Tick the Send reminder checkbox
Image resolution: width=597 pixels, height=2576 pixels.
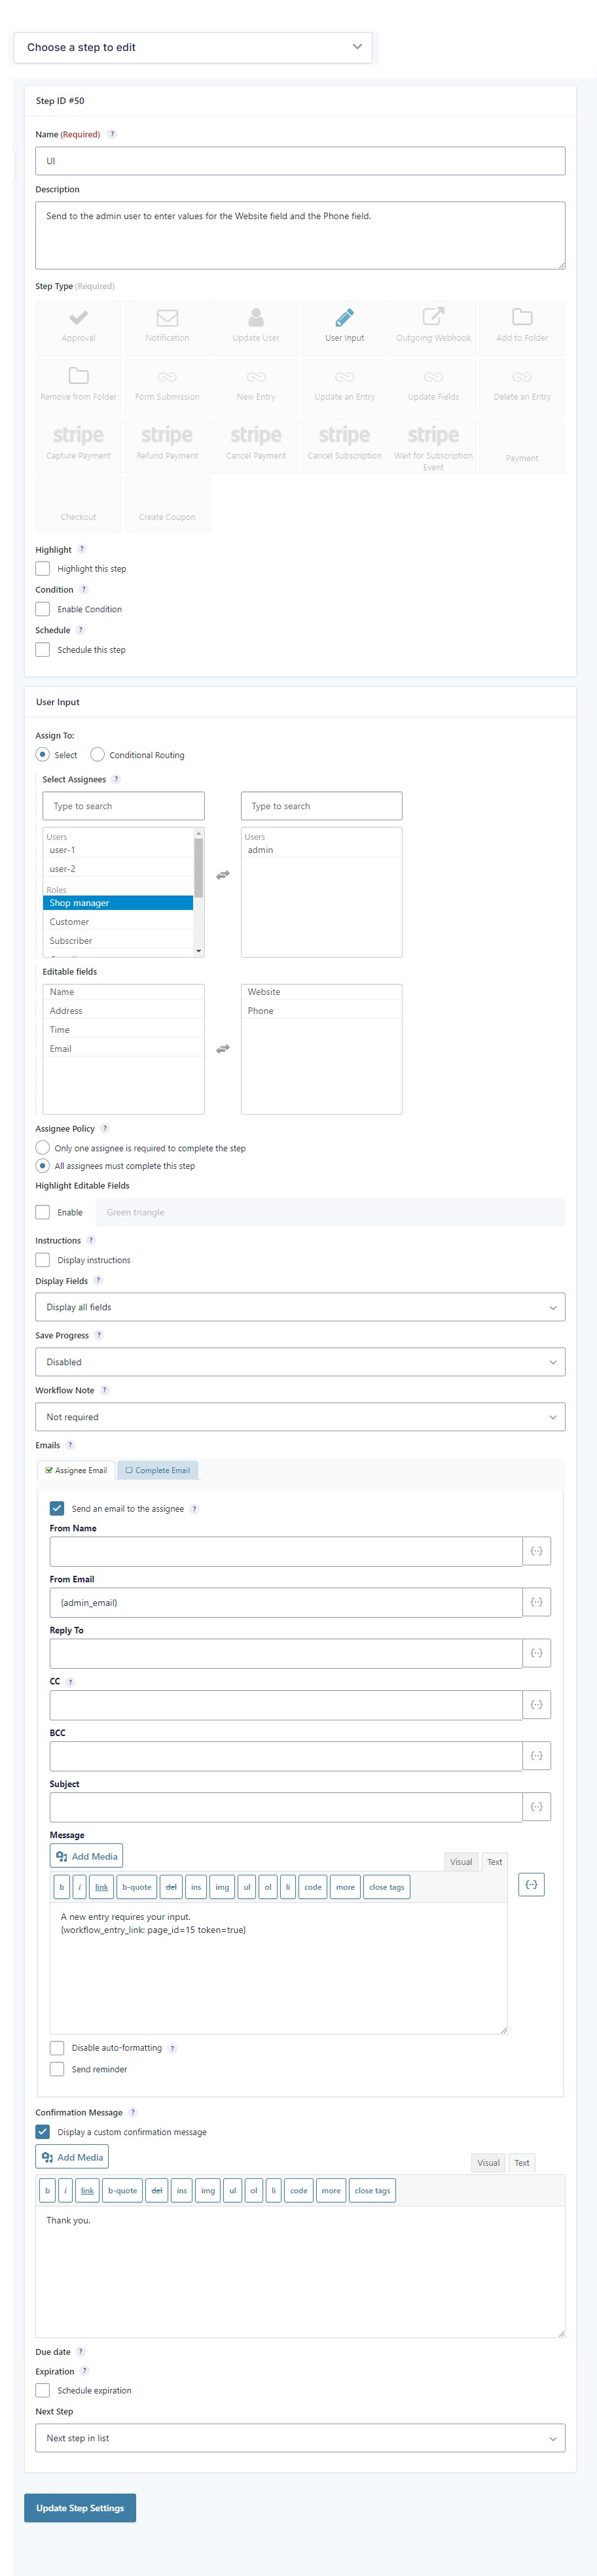pos(57,2069)
